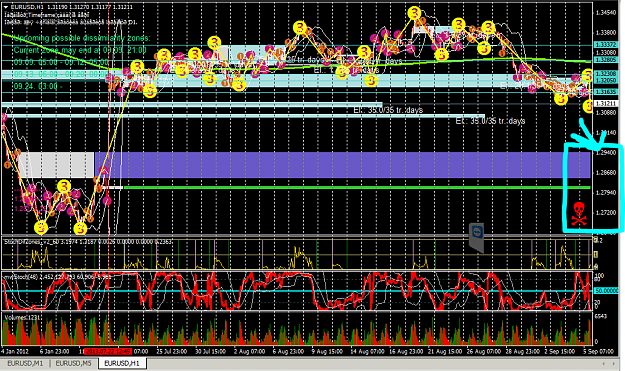The image size is (625, 371).
Task: Click the '09.24. 03:00 -' zone text
Action: click(38, 86)
